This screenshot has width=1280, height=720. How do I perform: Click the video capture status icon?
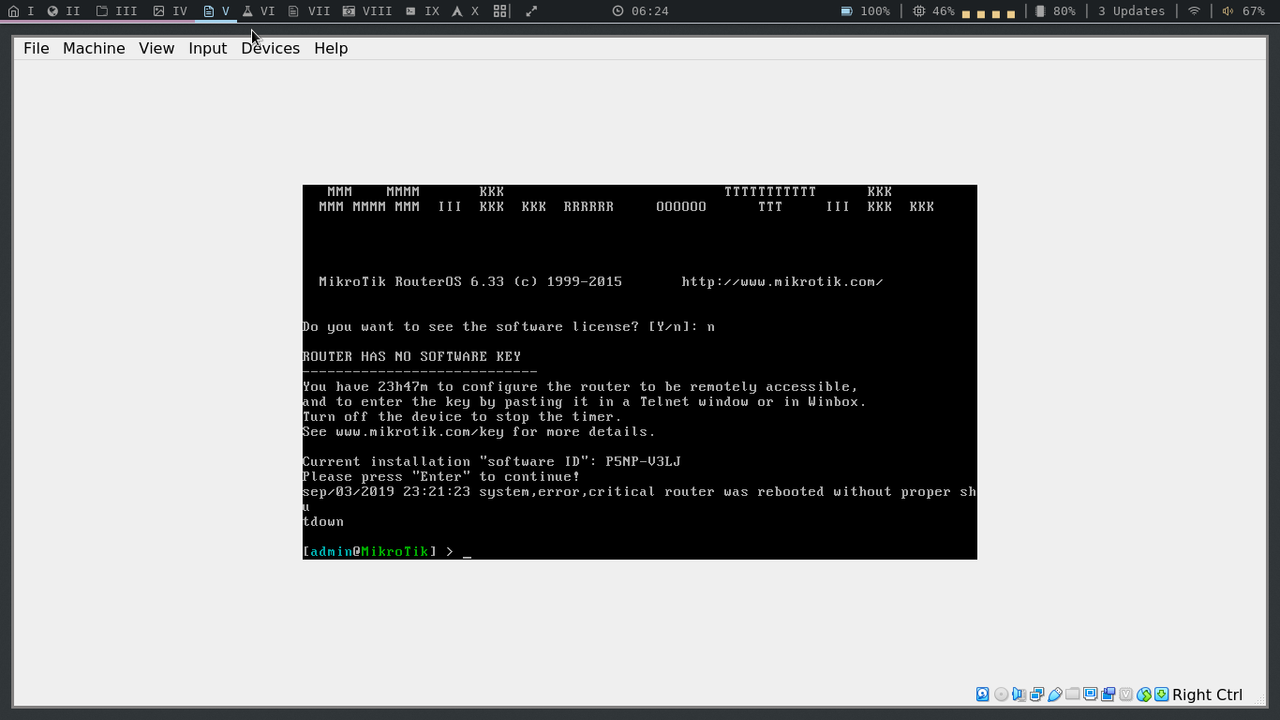pyautogui.click(x=1108, y=694)
